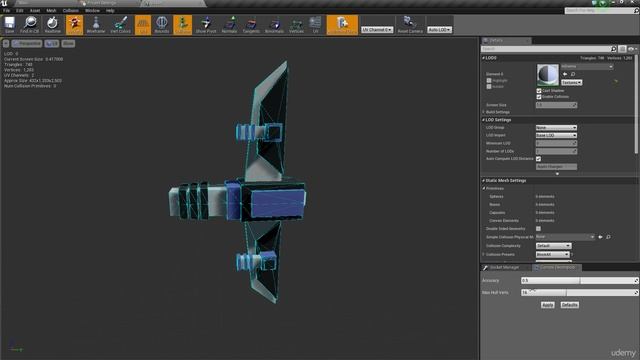Open the Lit view mode button
The width and height of the screenshot is (640, 360).
[52, 43]
